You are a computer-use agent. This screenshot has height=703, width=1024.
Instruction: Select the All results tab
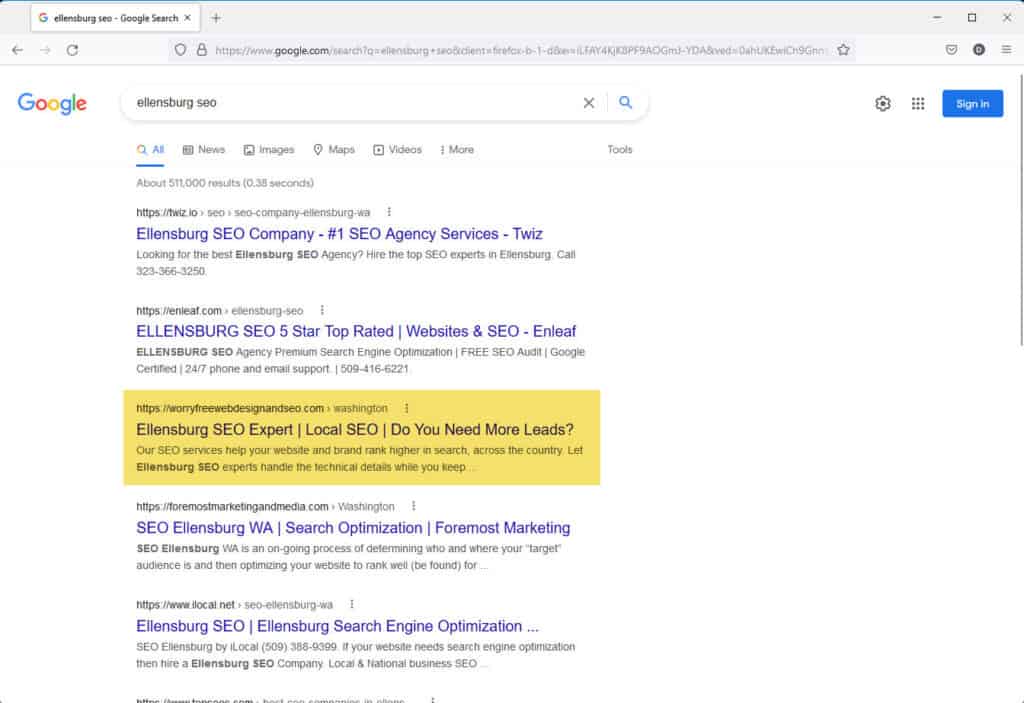150,150
